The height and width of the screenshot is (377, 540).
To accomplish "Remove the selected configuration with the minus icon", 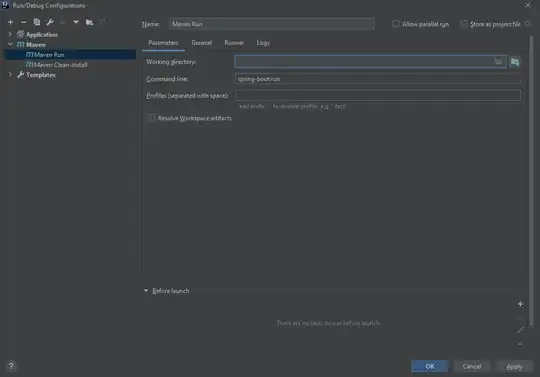I will pyautogui.click(x=23, y=22).
